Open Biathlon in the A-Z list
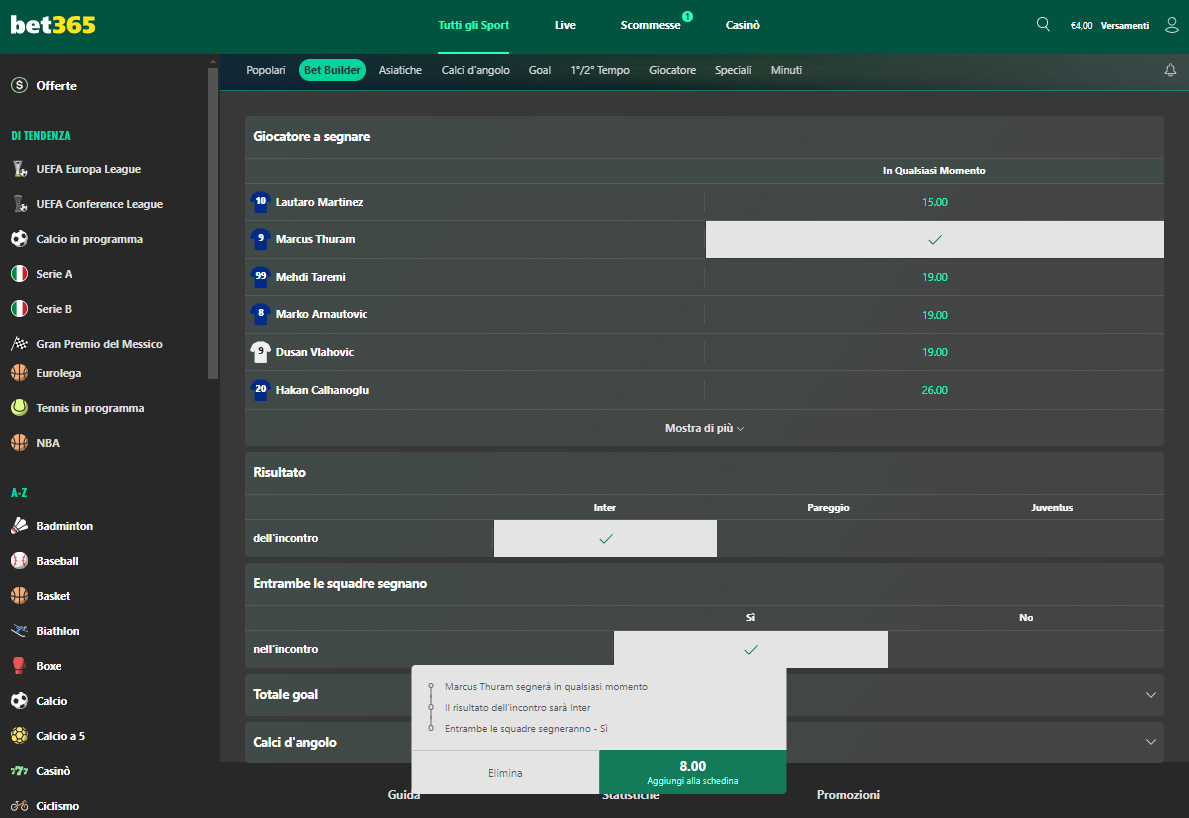This screenshot has width=1189, height=818. 58,631
